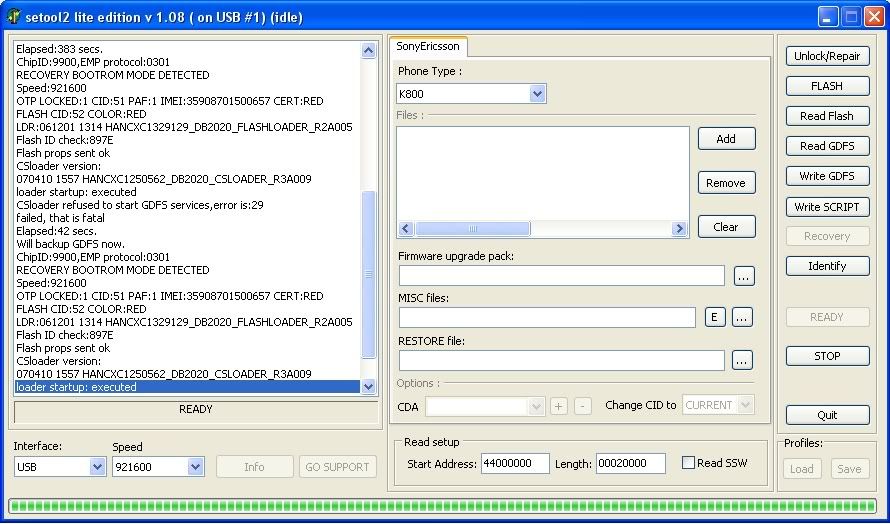Click the Unlock/Repair button
This screenshot has height=524, width=890.
click(827, 56)
